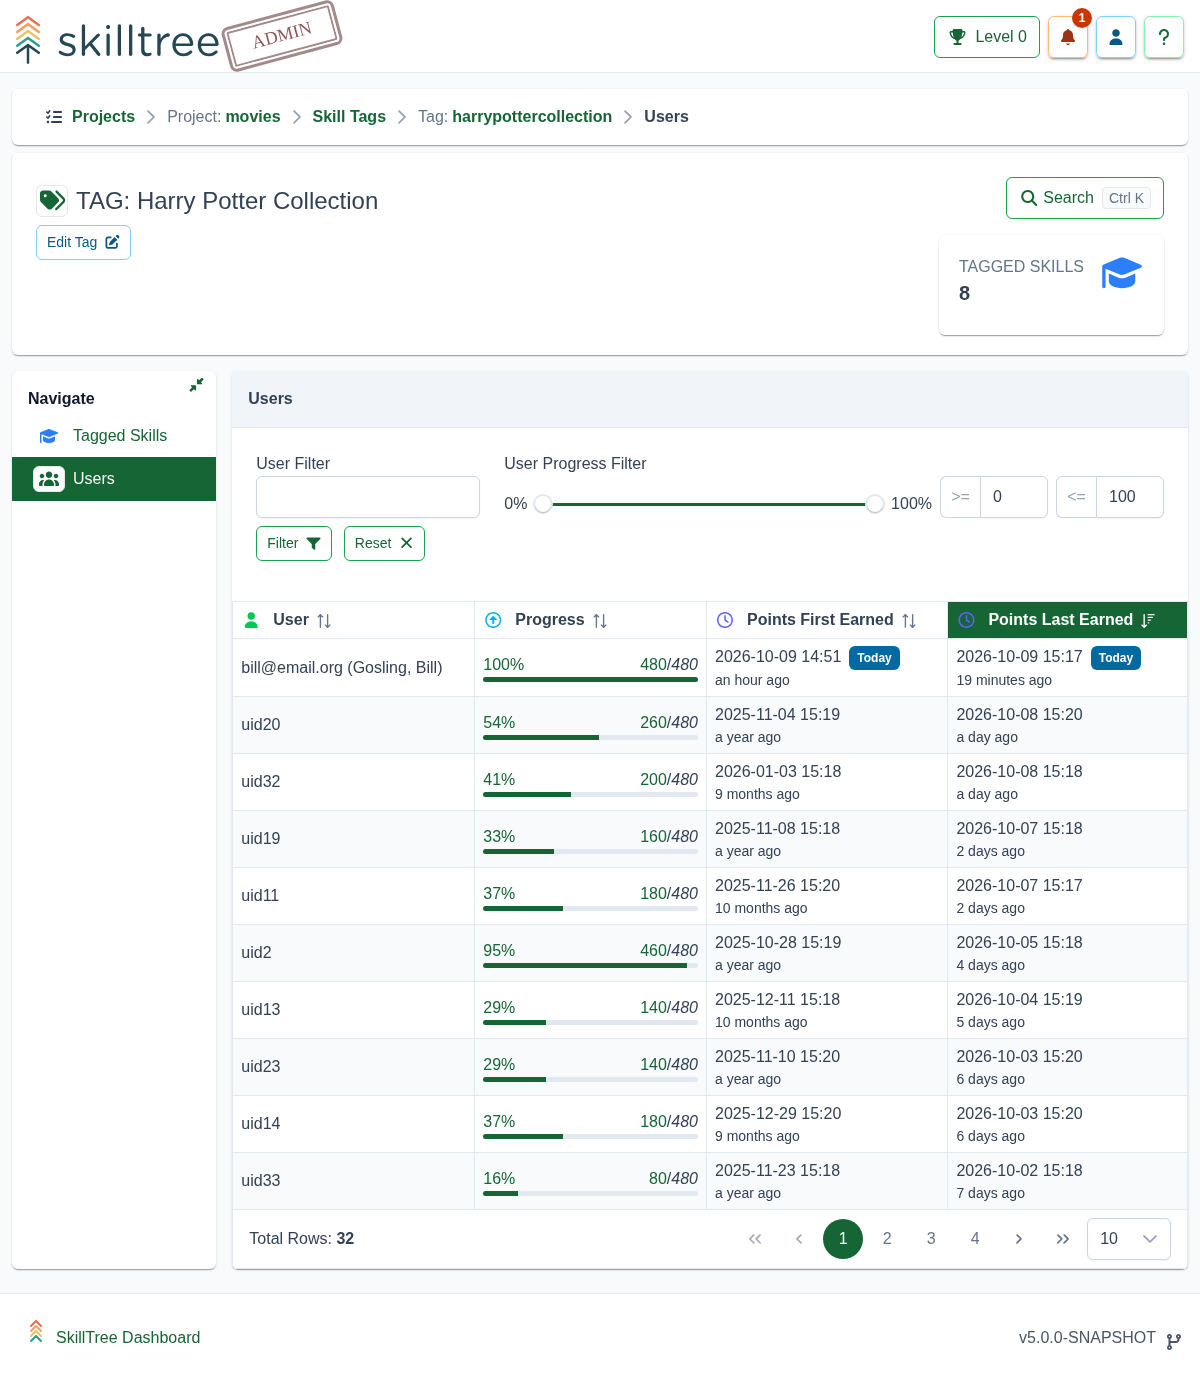1200x1374 pixels.
Task: Open the movies project breadcrumb link
Action: pos(253,117)
